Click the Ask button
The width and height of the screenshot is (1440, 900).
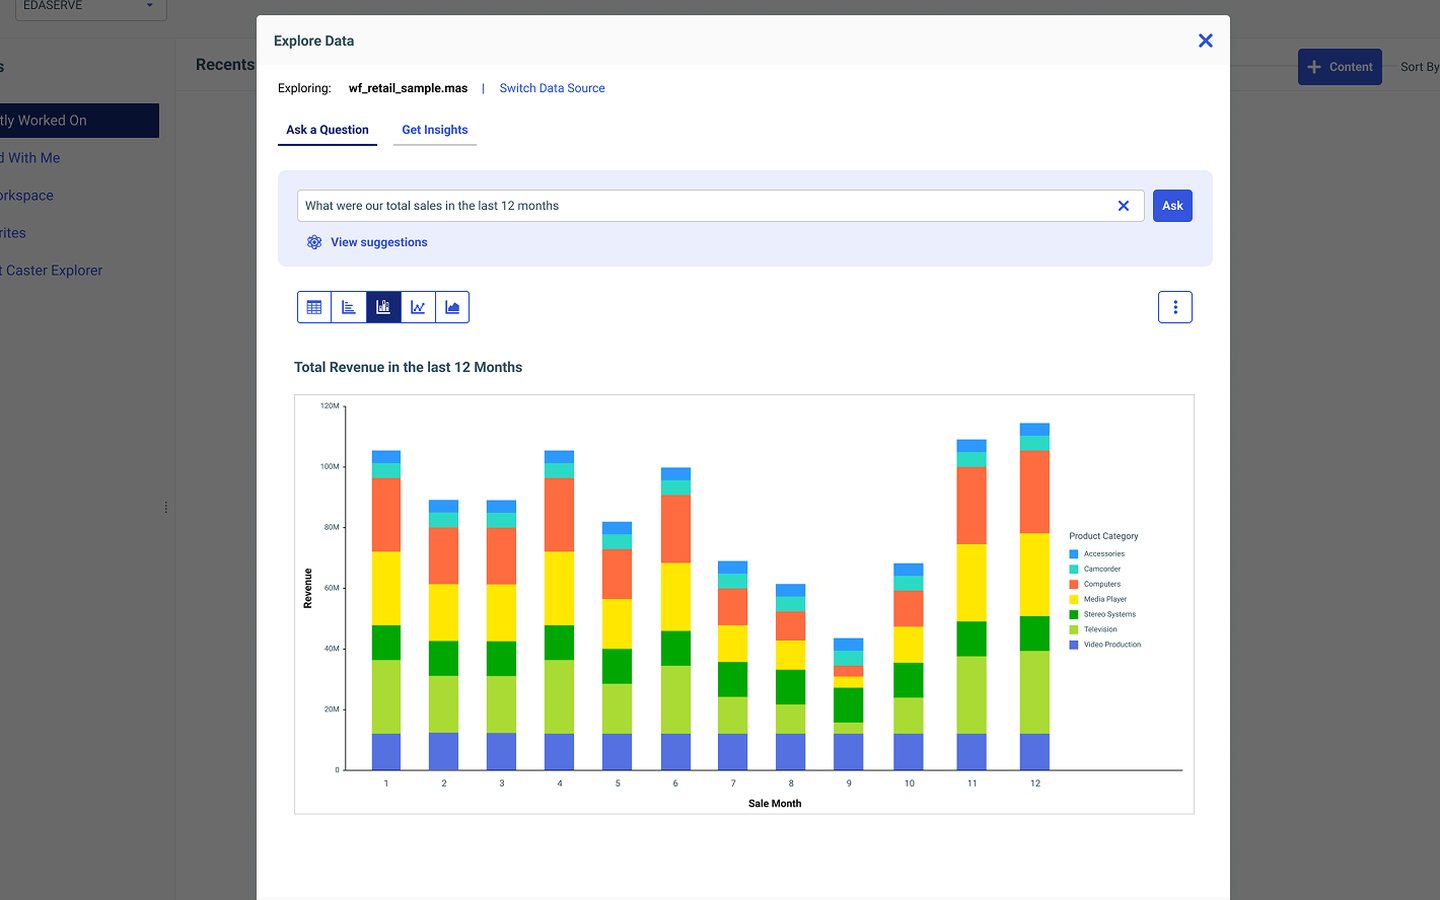[x=1172, y=206]
